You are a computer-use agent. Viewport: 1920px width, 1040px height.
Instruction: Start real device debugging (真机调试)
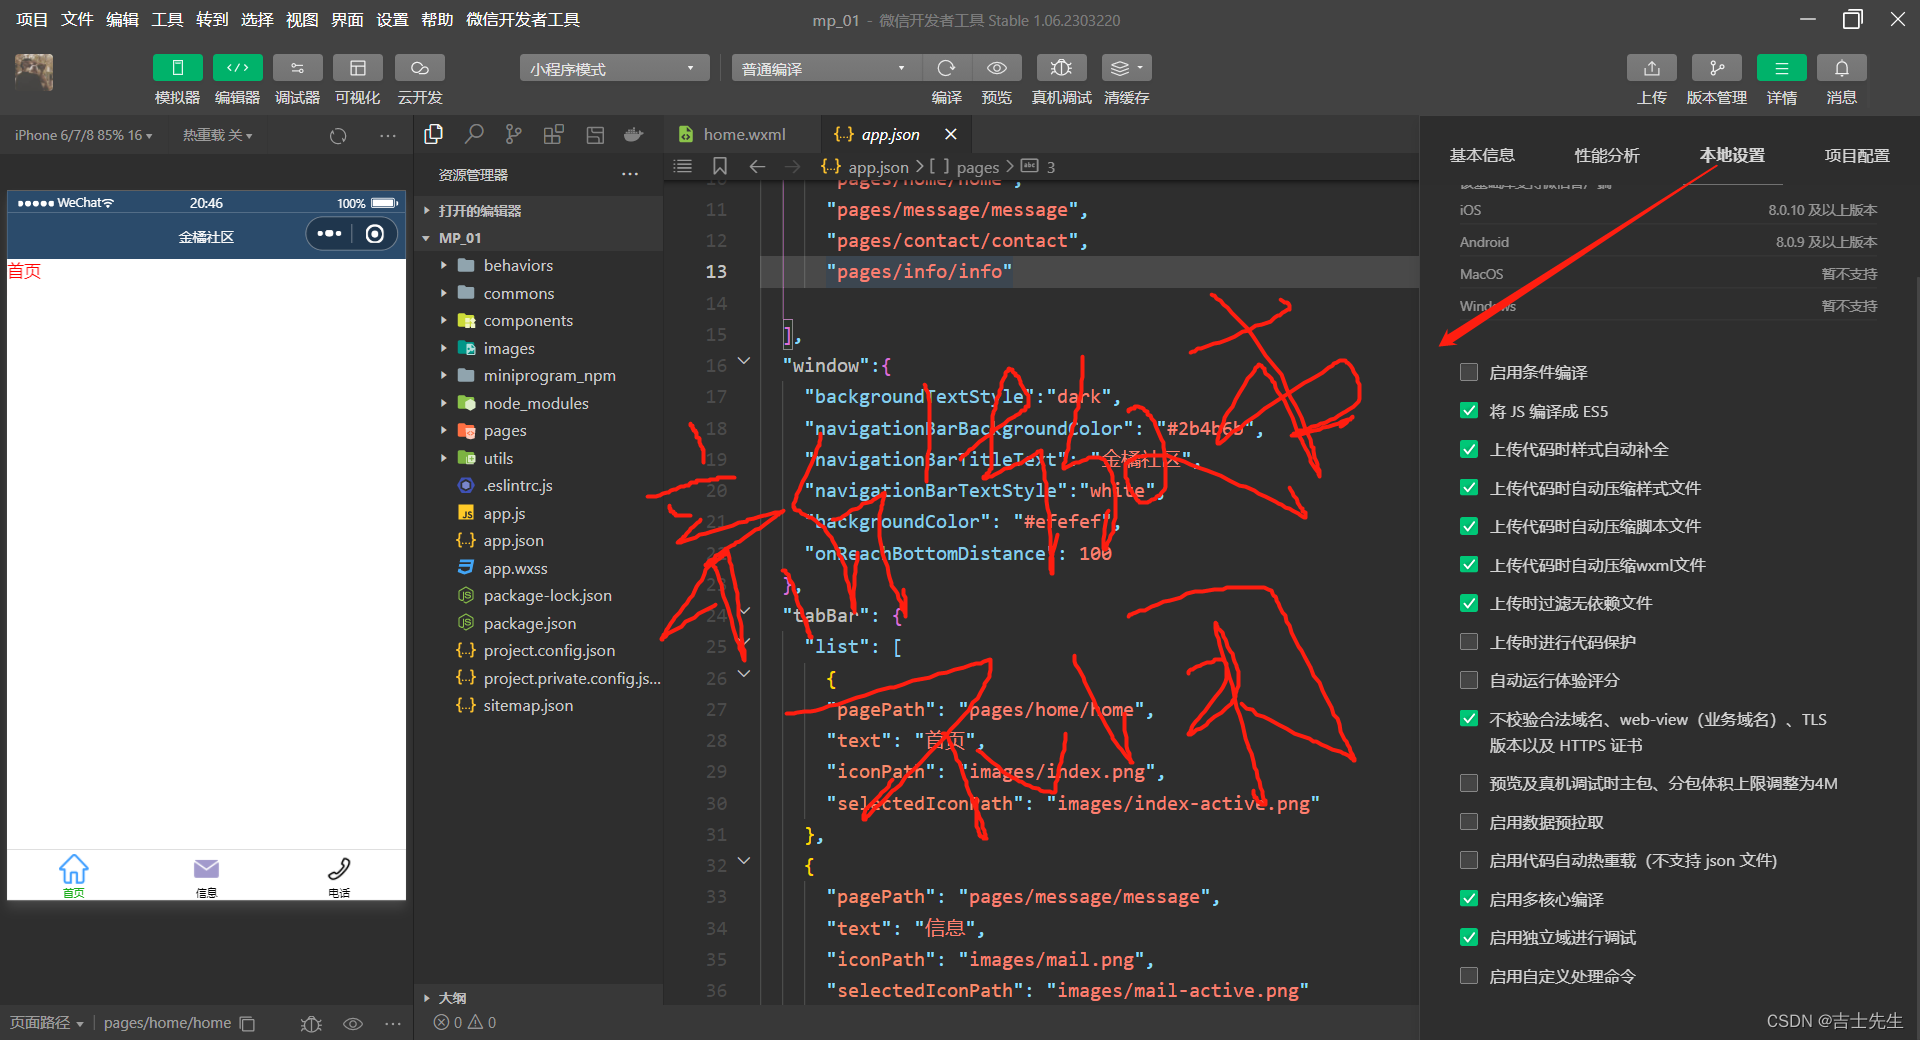1061,68
